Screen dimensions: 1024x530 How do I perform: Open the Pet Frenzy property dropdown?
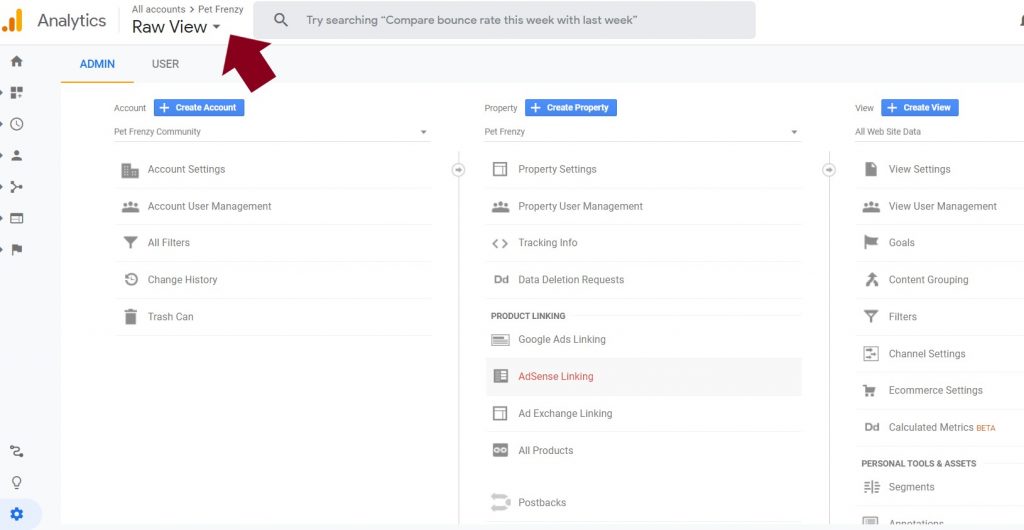tap(643, 132)
